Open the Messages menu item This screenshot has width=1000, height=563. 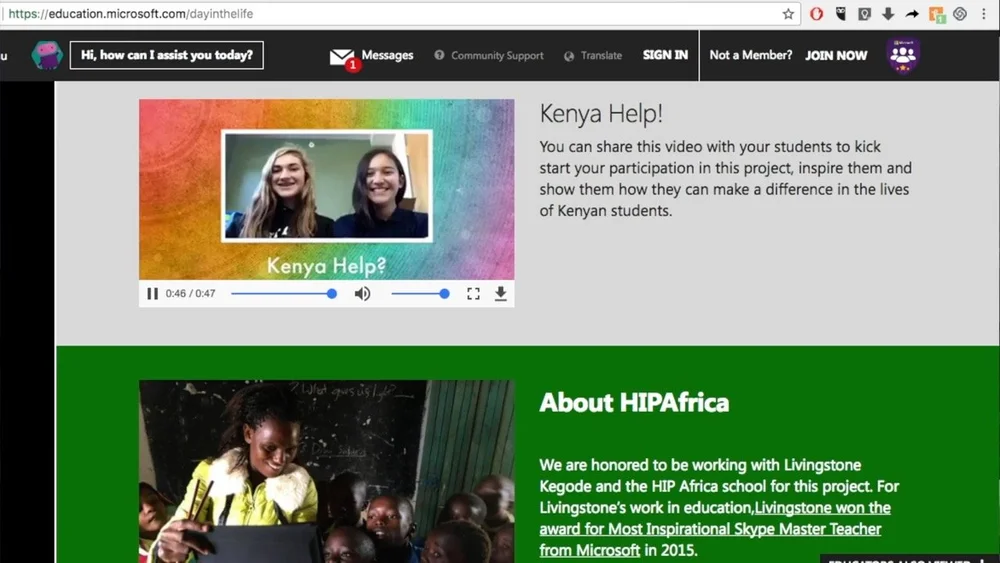(387, 55)
